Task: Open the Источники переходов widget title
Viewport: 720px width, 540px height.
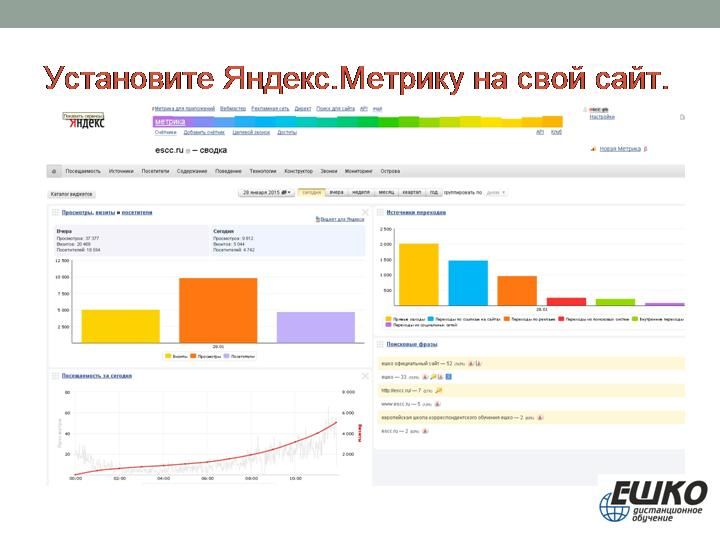Action: pyautogui.click(x=416, y=212)
